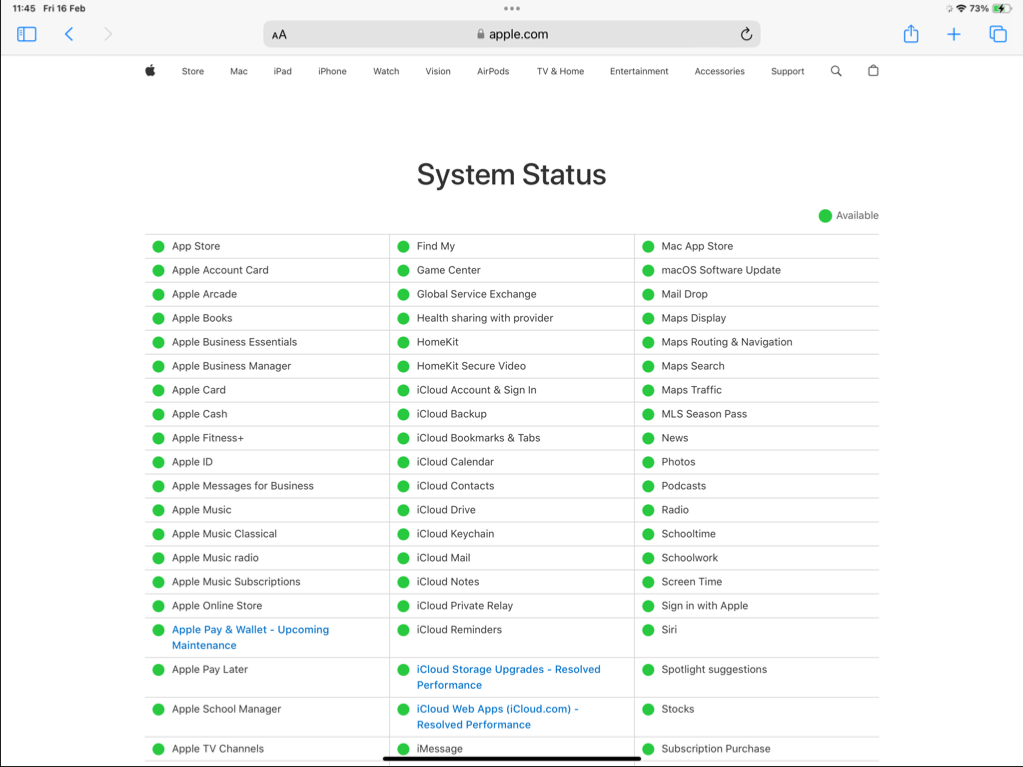Click the Podcasts row
The width and height of the screenshot is (1023, 767).
click(757, 486)
